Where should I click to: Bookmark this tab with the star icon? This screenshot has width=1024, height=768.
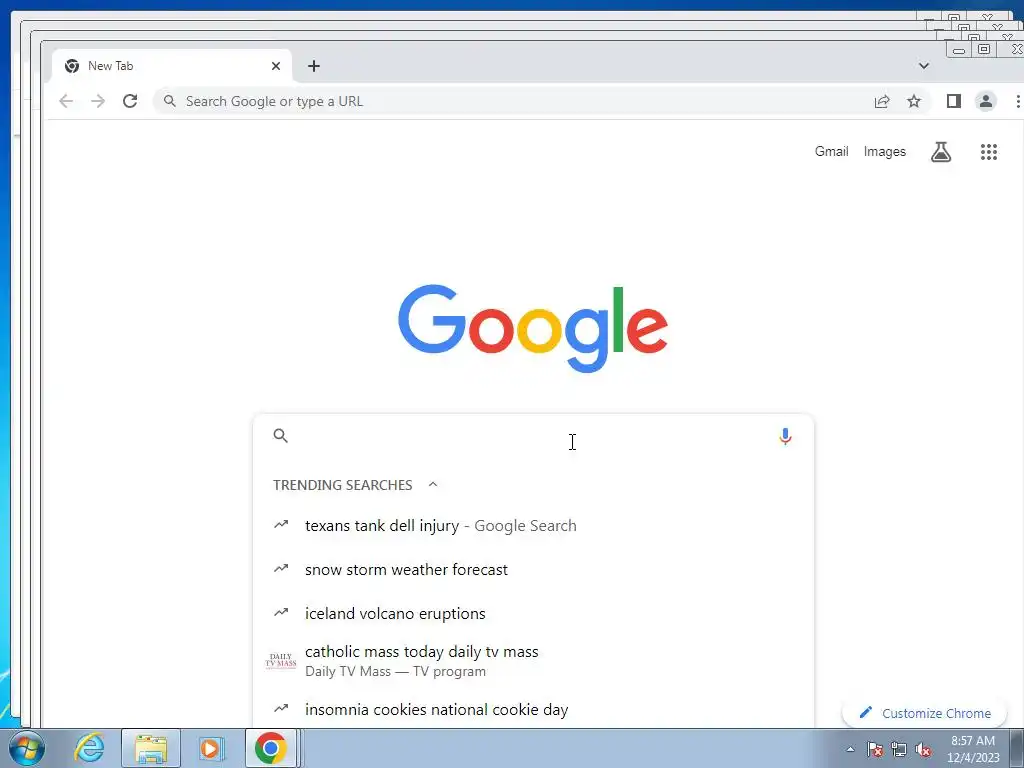pyautogui.click(x=914, y=101)
